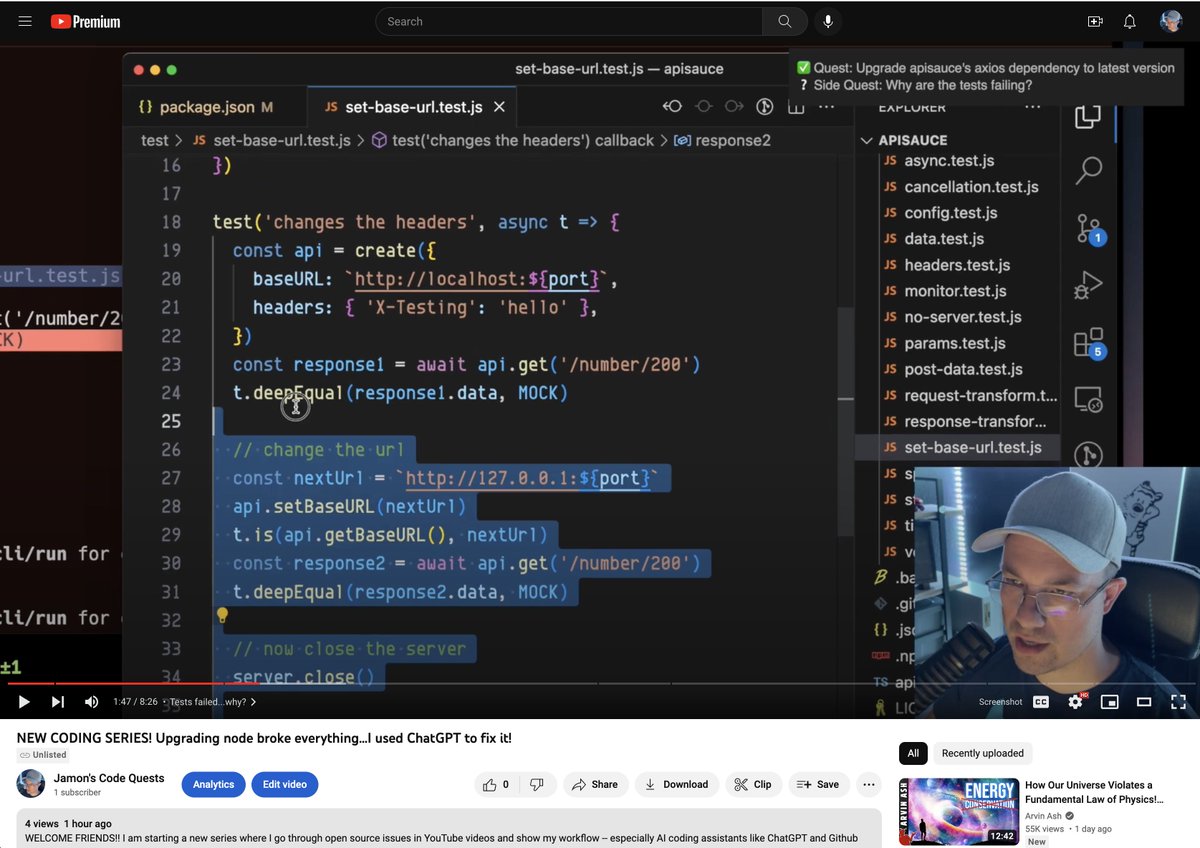This screenshot has width=1200, height=848.
Task: Expand the 'Tests failed...why?' chapter list
Action: [213, 702]
